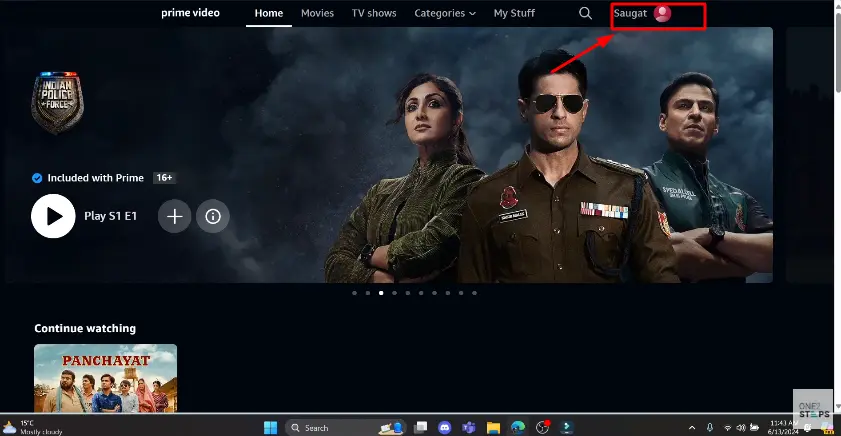This screenshot has width=841, height=436.
Task: Show hidden system tray icons
Action: [692, 428]
